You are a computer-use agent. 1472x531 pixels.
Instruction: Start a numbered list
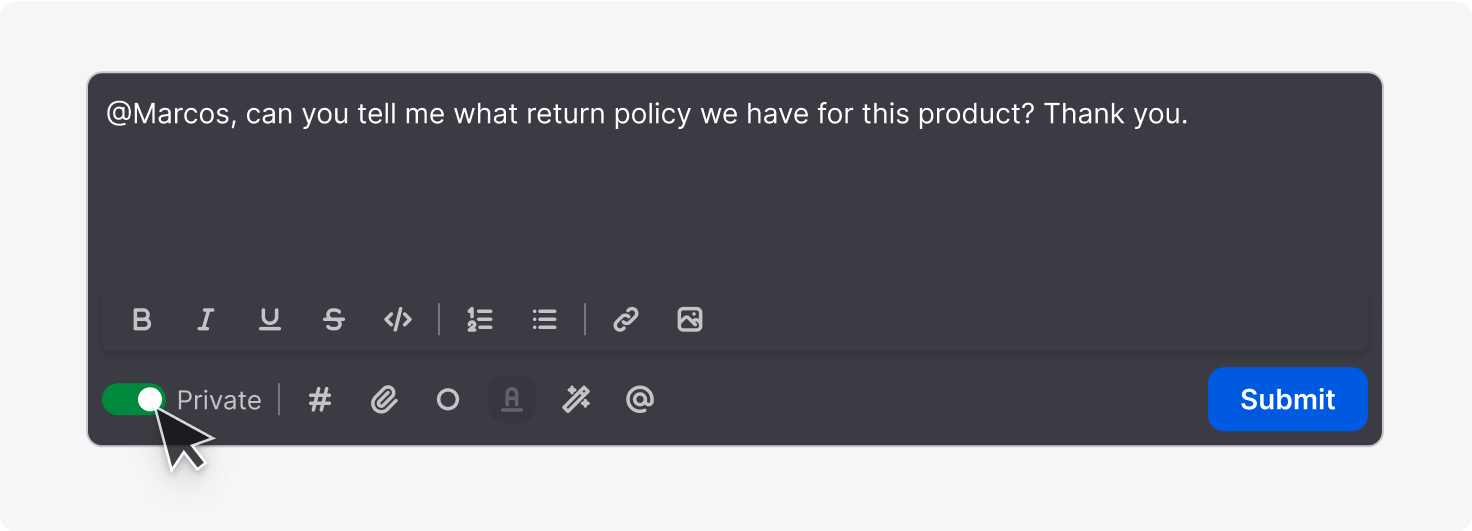[480, 320]
